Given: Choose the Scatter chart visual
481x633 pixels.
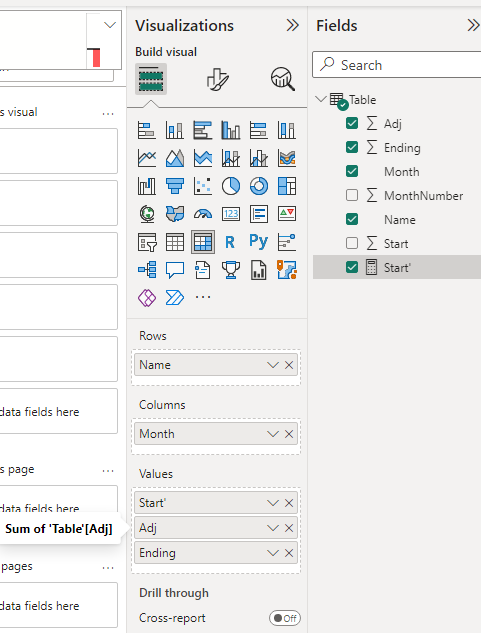Looking at the screenshot, I should [203, 186].
